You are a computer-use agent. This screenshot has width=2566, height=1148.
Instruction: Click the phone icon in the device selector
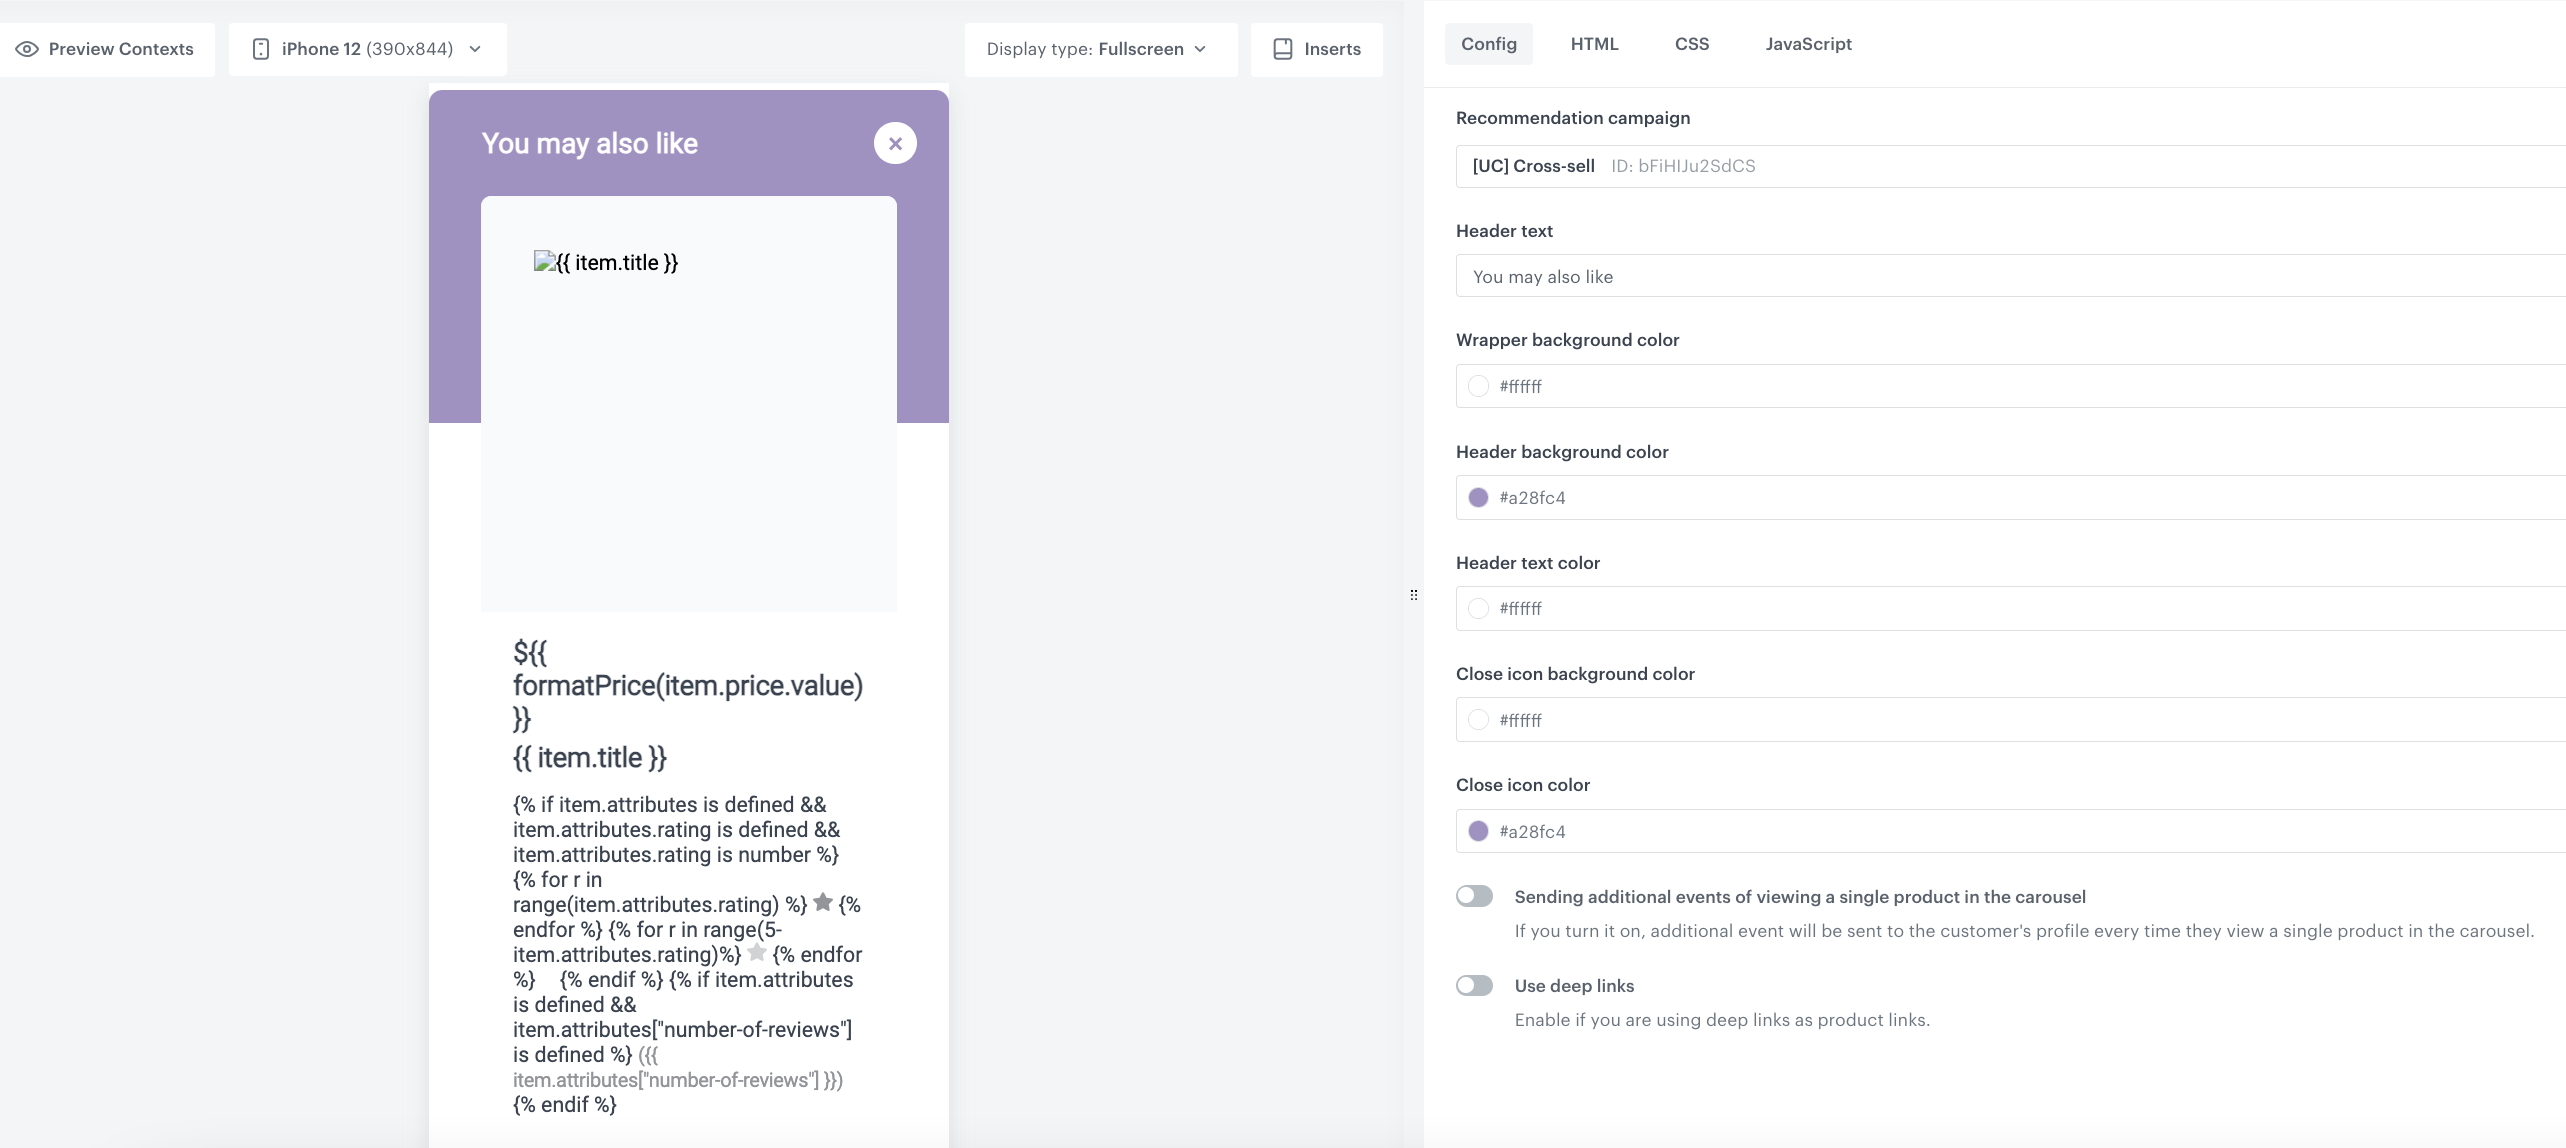click(x=262, y=48)
